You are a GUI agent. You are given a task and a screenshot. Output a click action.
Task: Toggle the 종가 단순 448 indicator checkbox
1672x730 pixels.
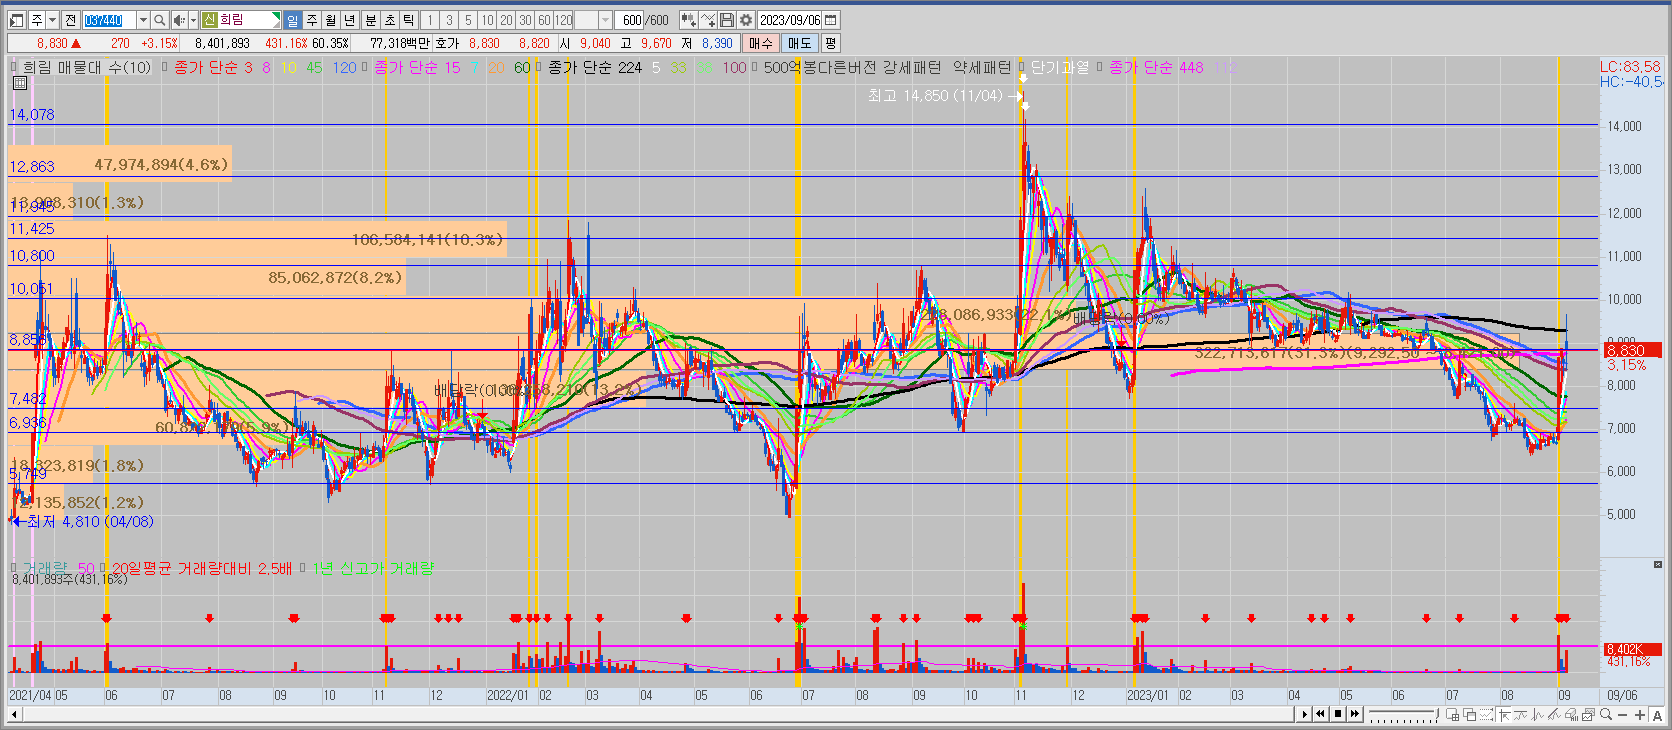[x=1100, y=67]
